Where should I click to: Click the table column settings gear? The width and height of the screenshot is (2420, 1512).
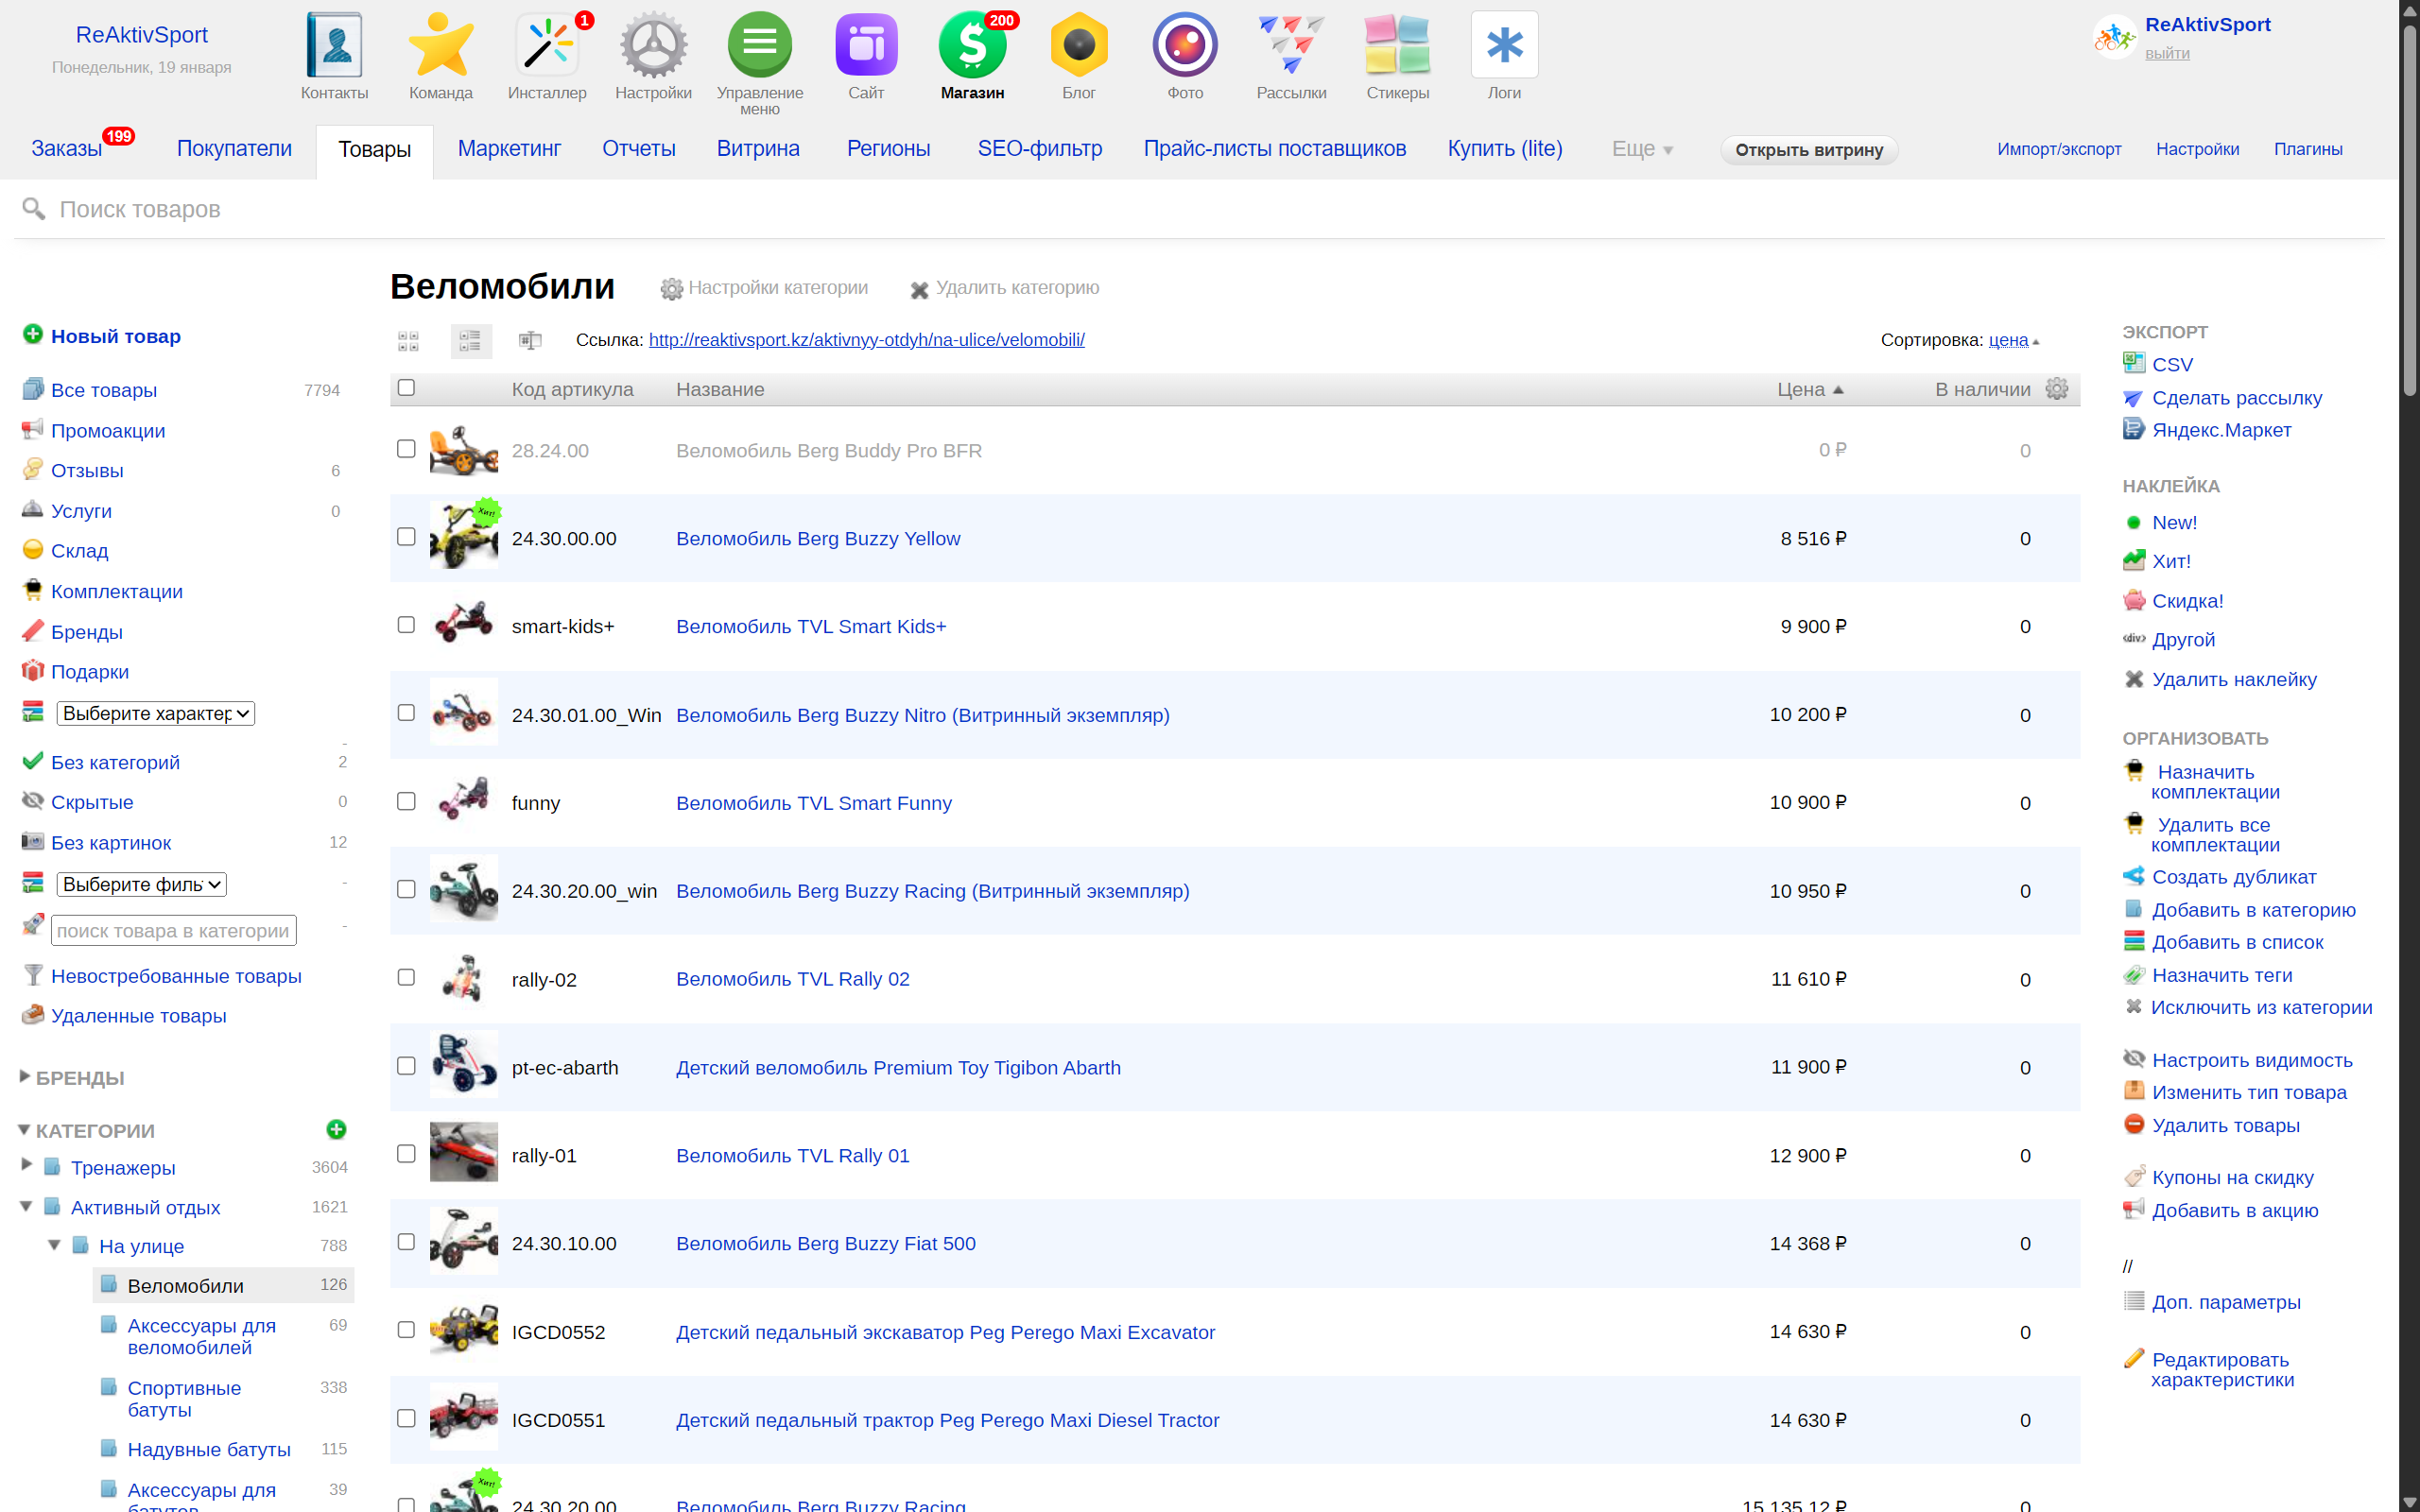pos(2056,389)
